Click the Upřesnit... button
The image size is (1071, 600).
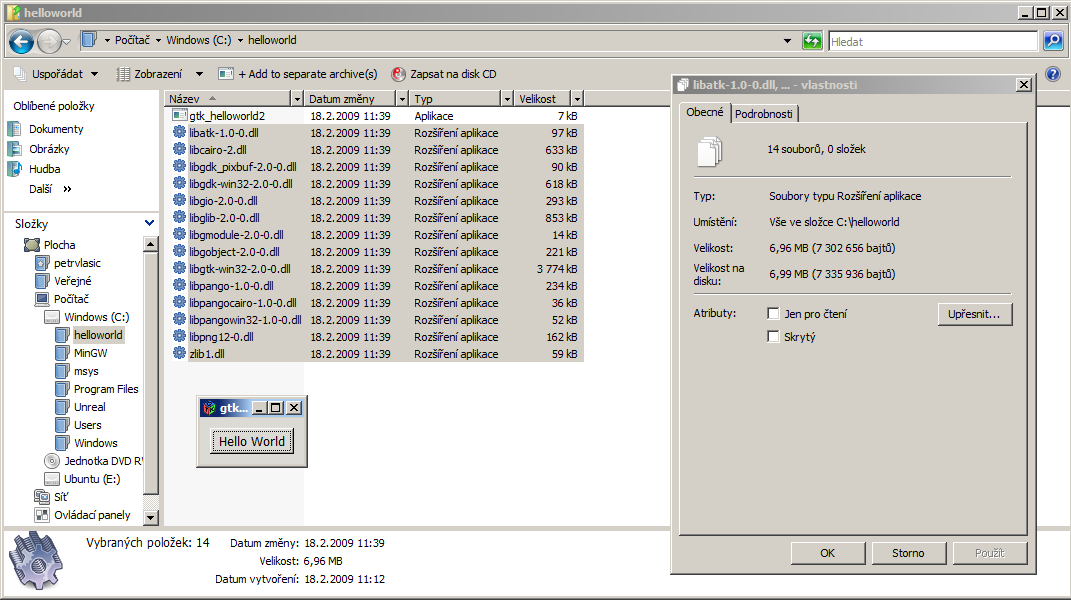point(975,314)
